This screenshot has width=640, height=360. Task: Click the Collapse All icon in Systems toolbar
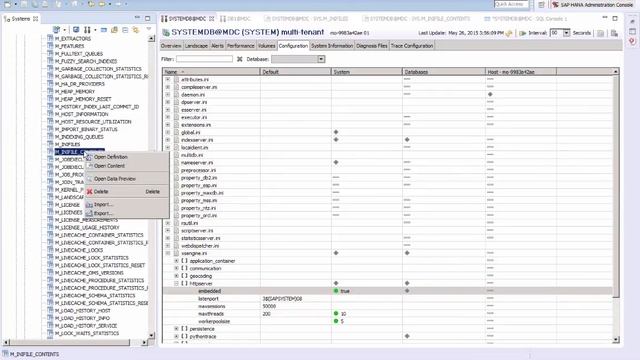pyautogui.click(x=125, y=30)
